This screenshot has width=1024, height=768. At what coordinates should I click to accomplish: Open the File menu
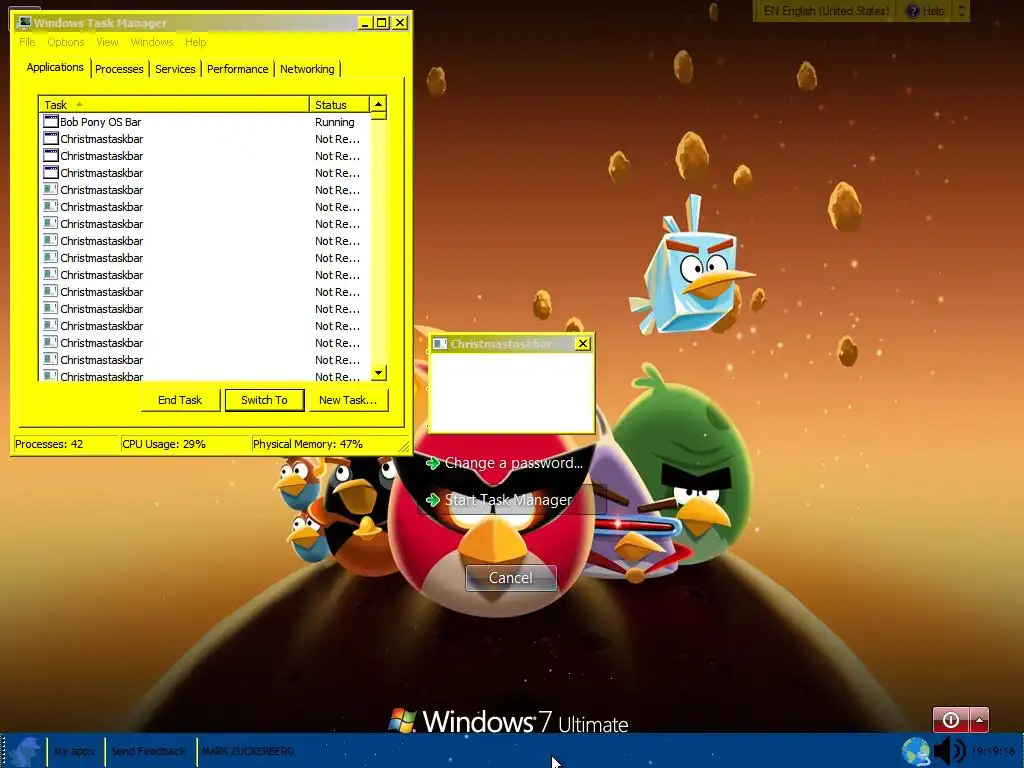[27, 42]
